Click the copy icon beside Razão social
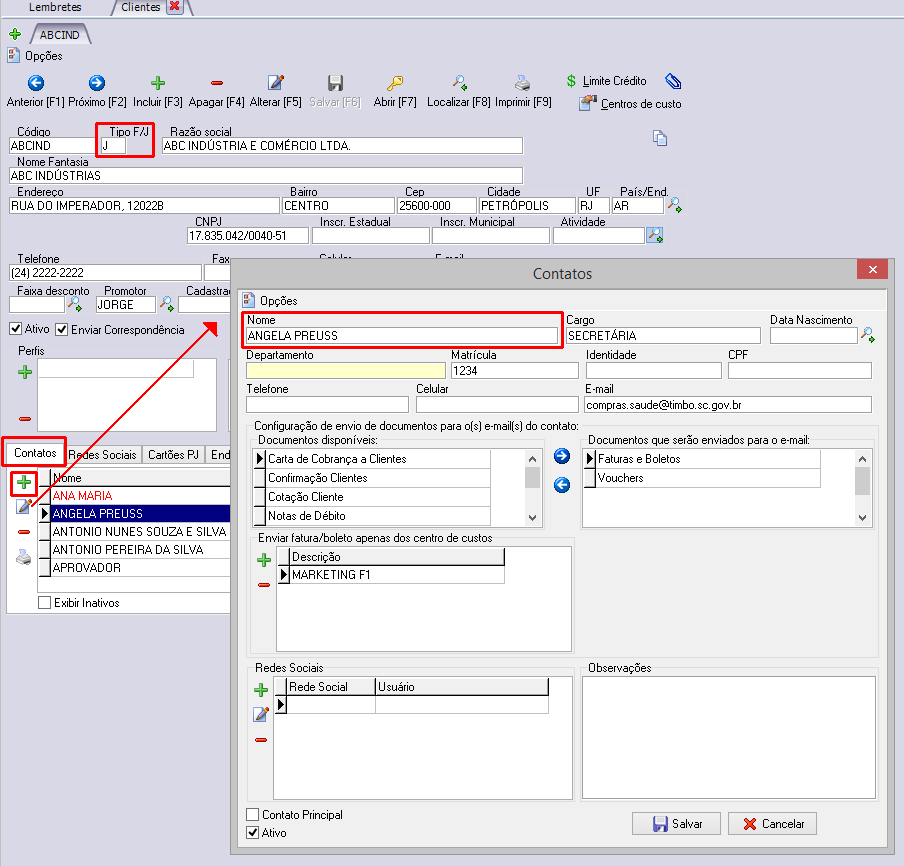 tap(660, 138)
